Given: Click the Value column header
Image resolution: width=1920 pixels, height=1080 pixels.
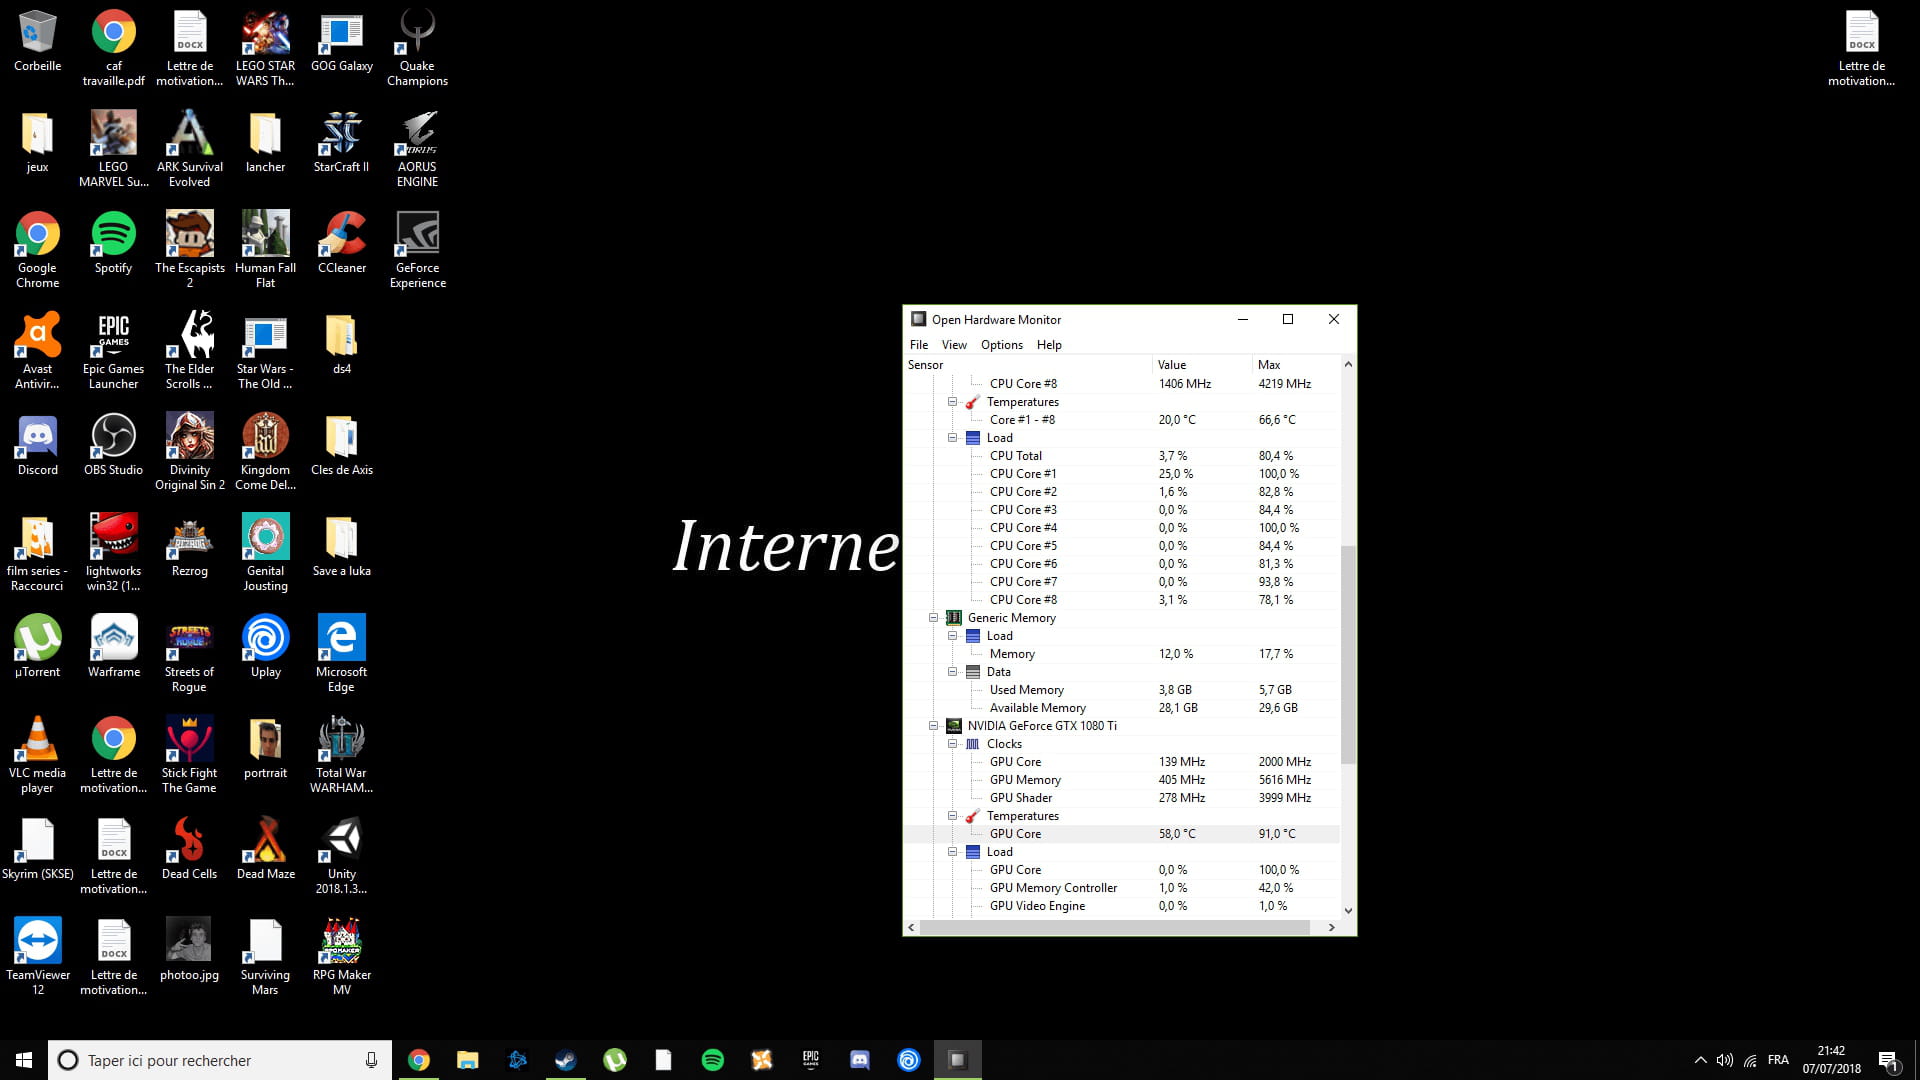Looking at the screenshot, I should point(1202,365).
